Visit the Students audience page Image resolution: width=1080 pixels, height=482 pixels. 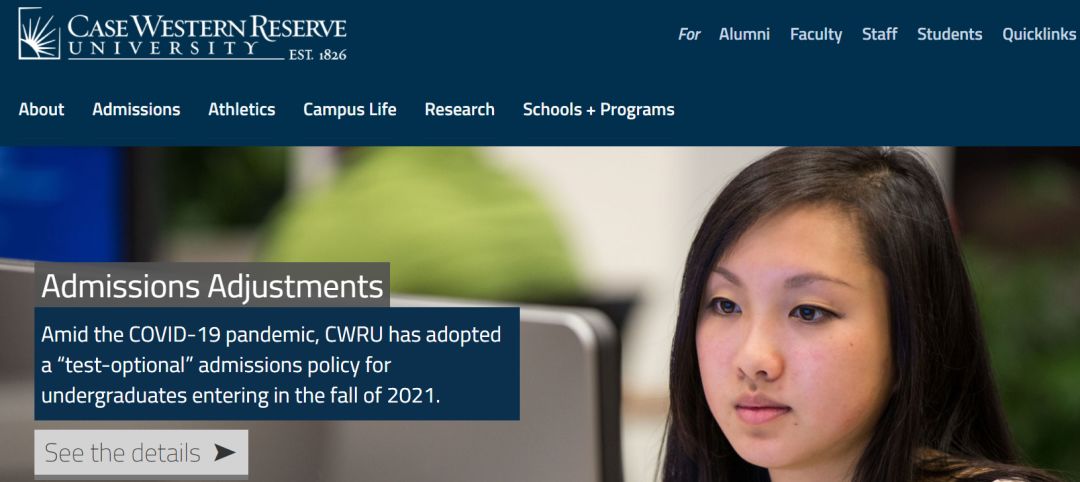click(949, 34)
